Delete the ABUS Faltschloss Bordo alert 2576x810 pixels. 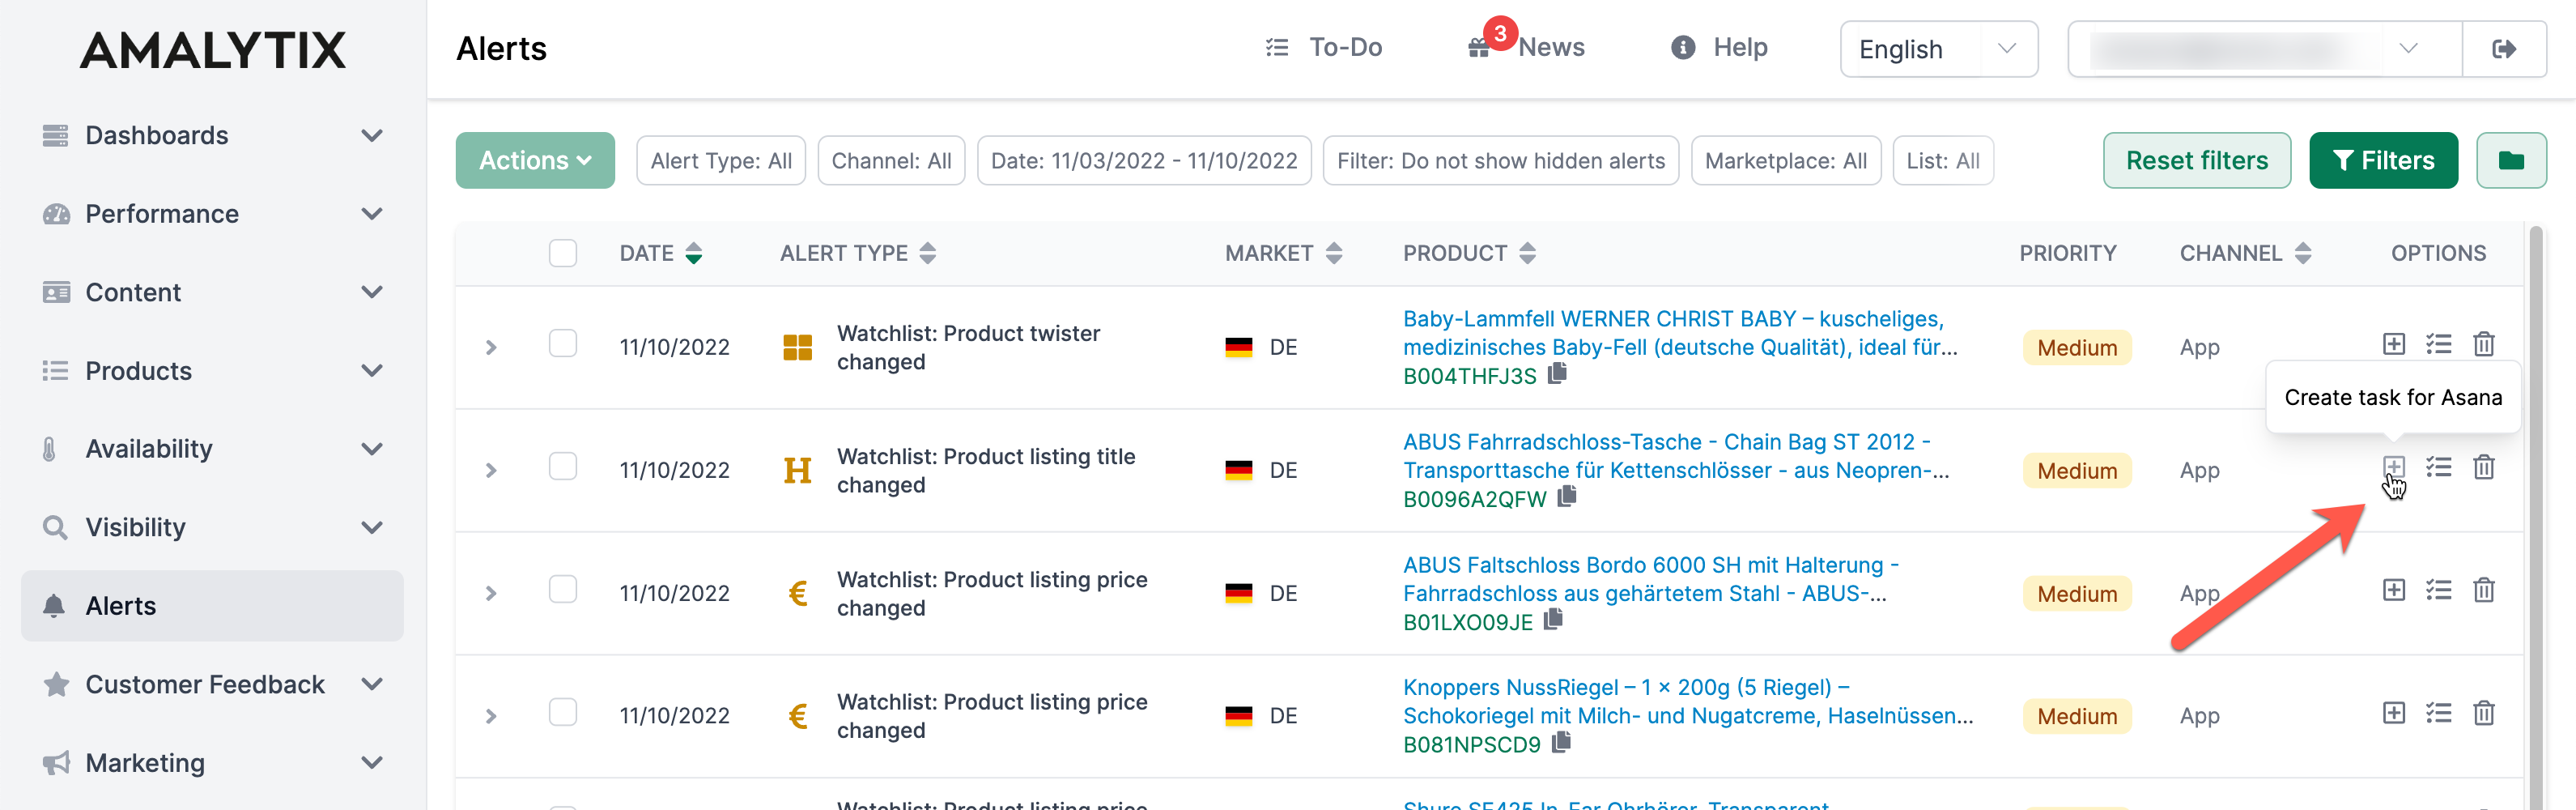[x=2483, y=590]
